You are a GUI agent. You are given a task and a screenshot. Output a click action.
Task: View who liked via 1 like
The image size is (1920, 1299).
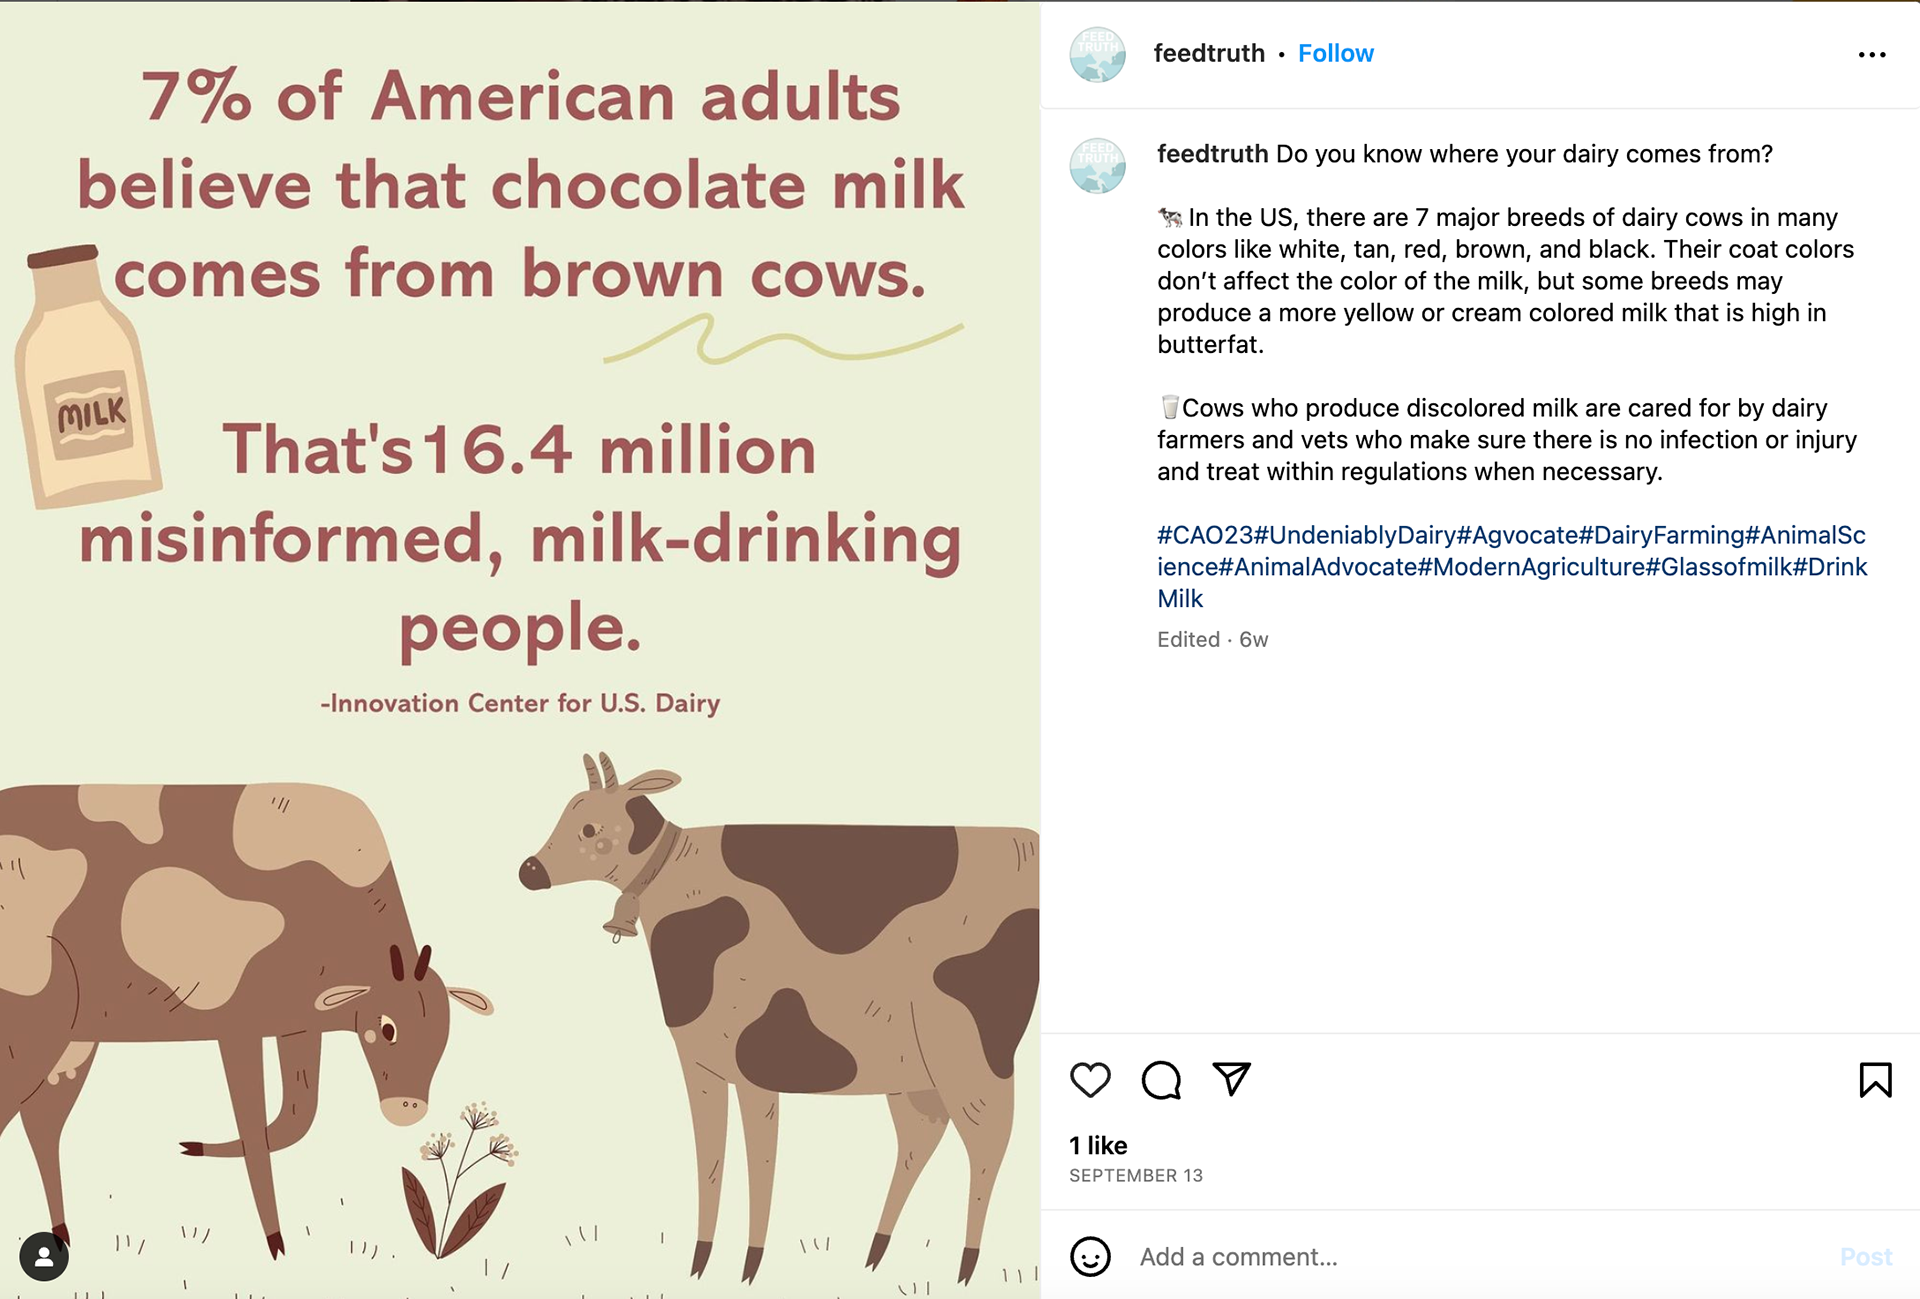tap(1098, 1145)
